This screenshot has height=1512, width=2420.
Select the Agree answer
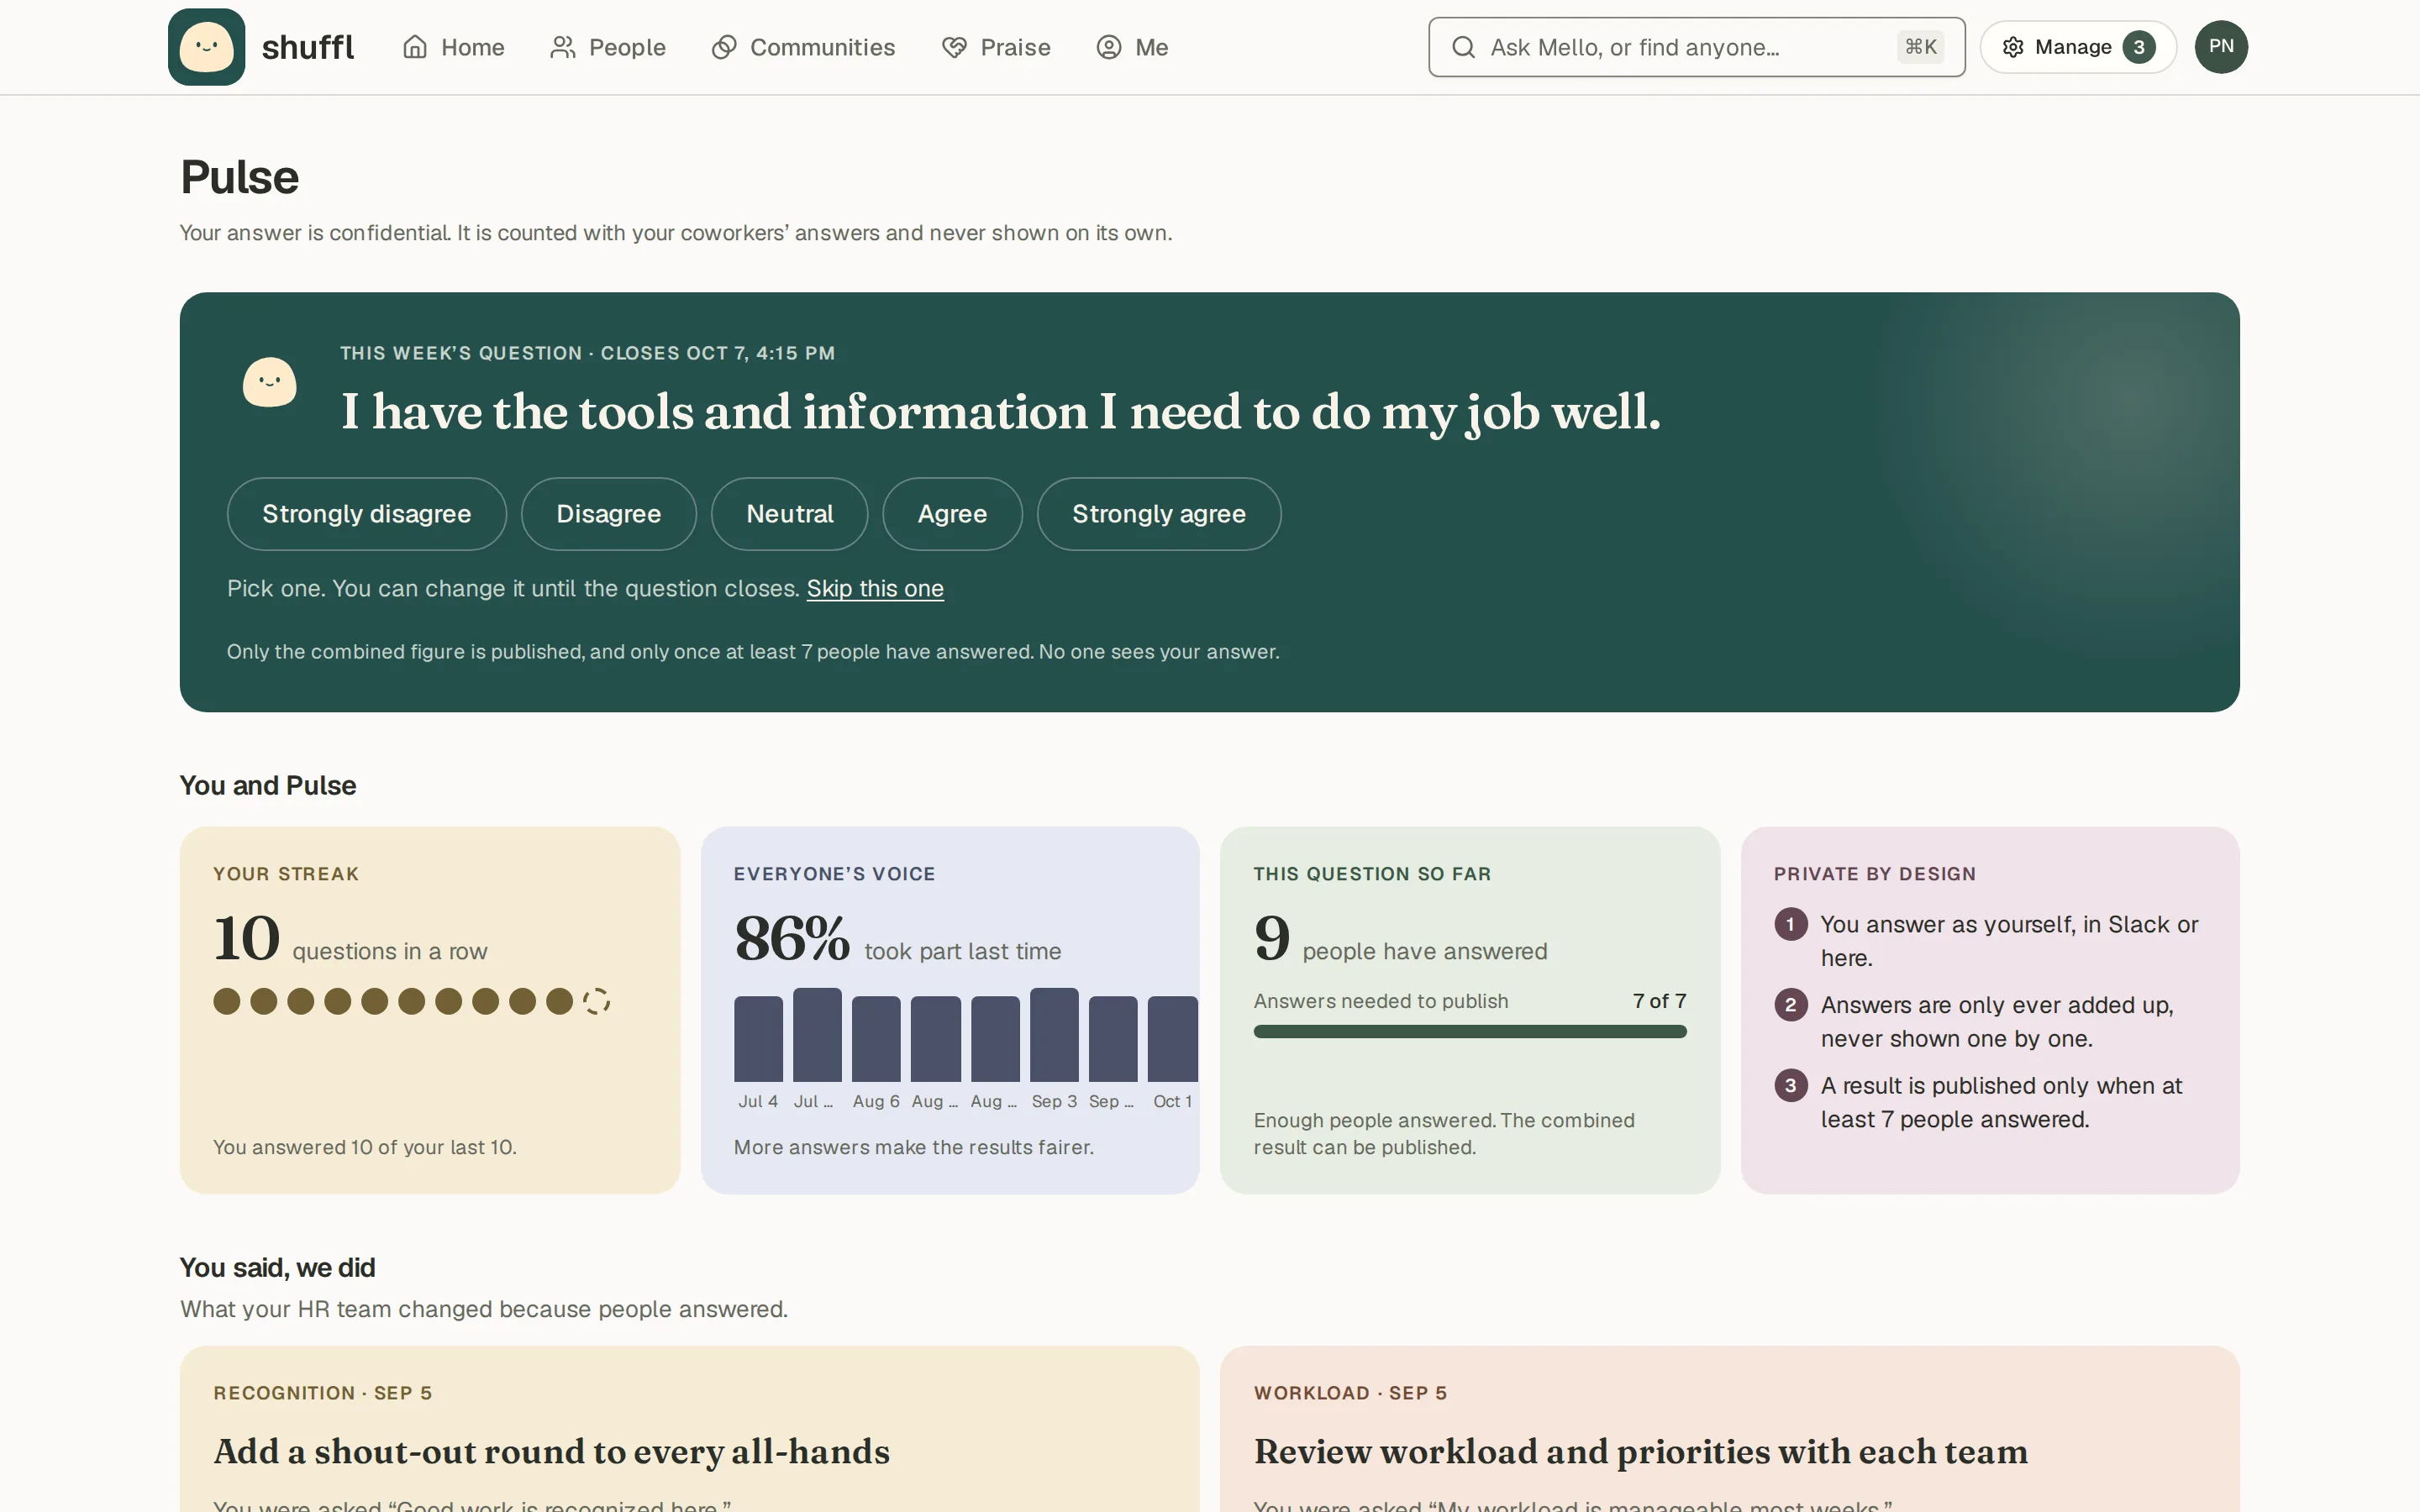(952, 514)
